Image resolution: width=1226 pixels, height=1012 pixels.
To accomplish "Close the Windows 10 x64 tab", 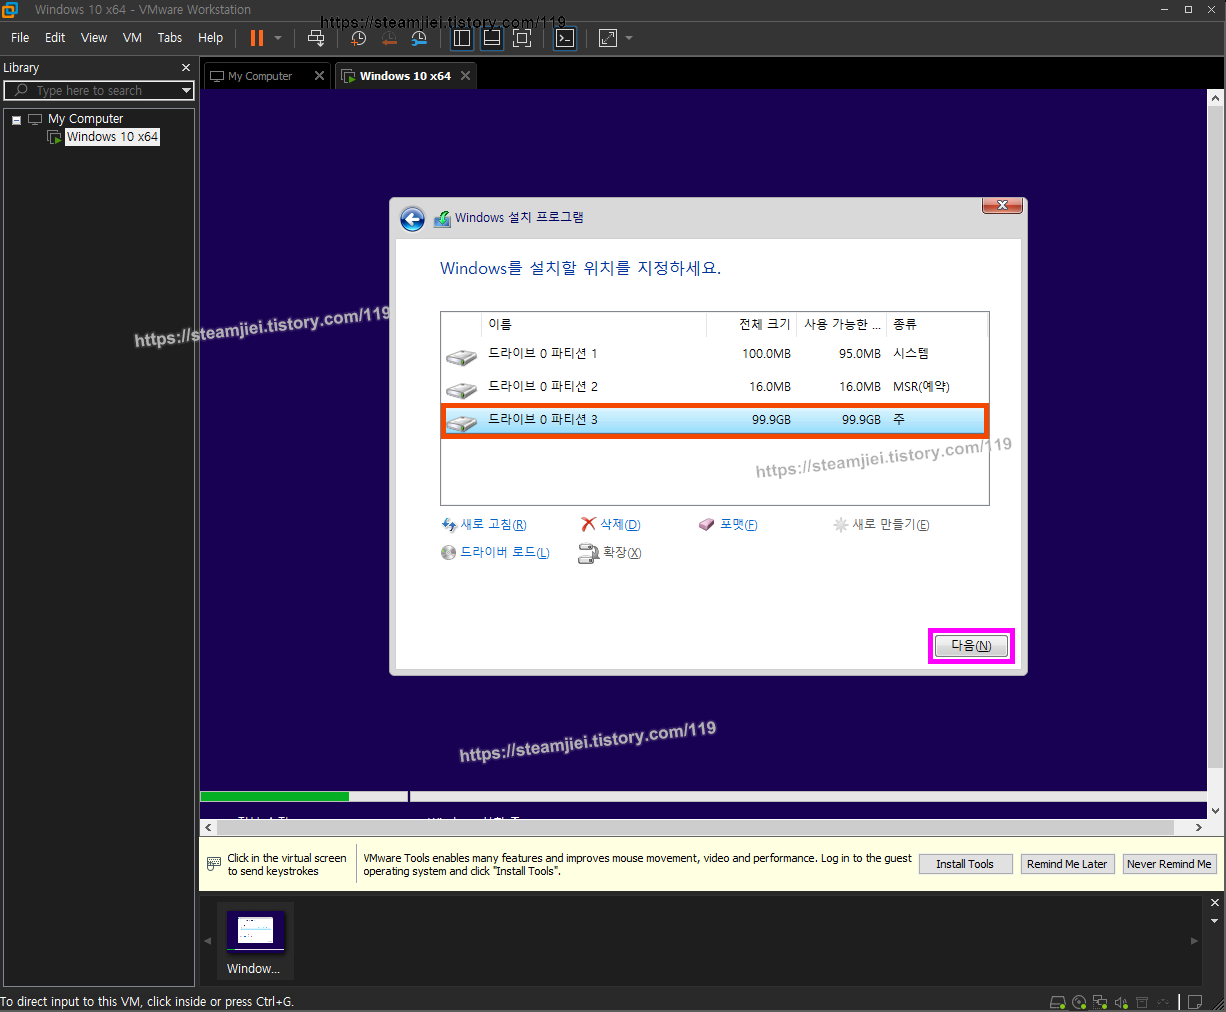I will click(465, 76).
